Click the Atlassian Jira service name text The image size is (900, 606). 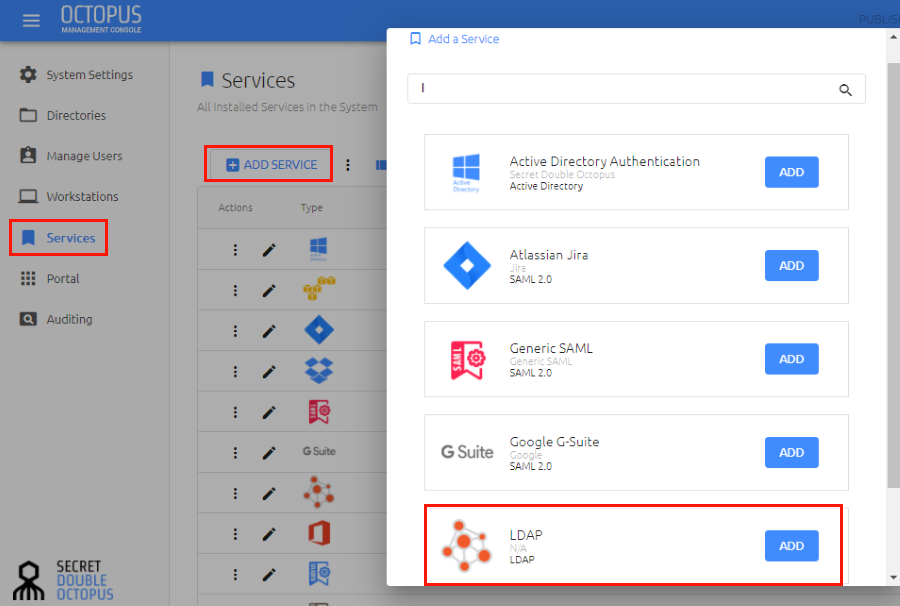click(x=549, y=255)
